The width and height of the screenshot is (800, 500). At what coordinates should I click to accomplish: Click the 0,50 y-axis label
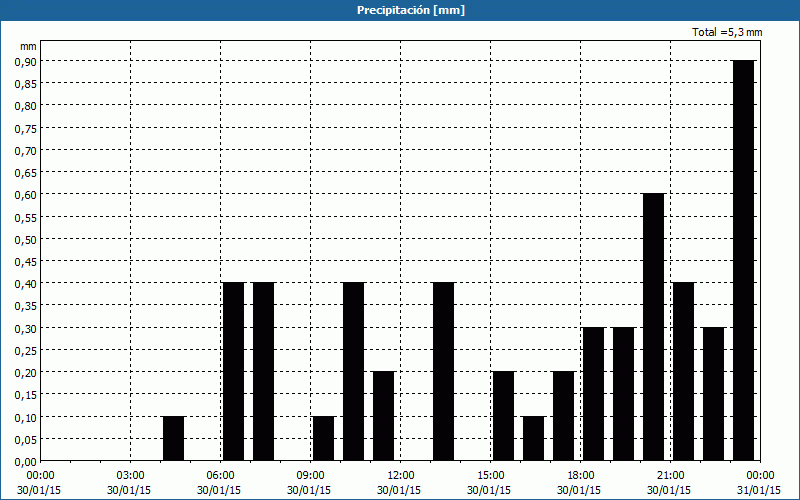click(26, 239)
